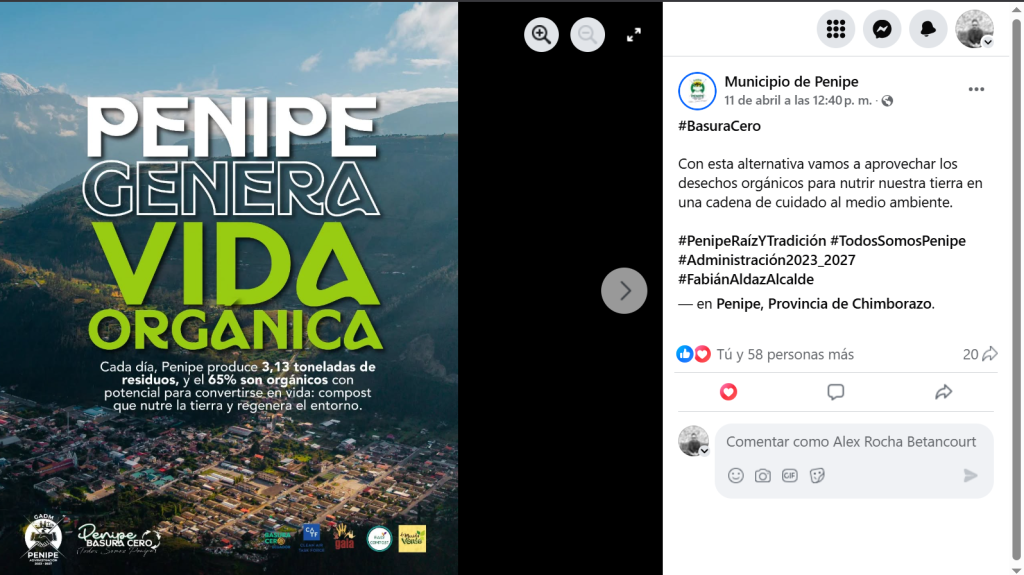Open the comment icon on the post
Screen dimensions: 1024x575
tap(835, 392)
